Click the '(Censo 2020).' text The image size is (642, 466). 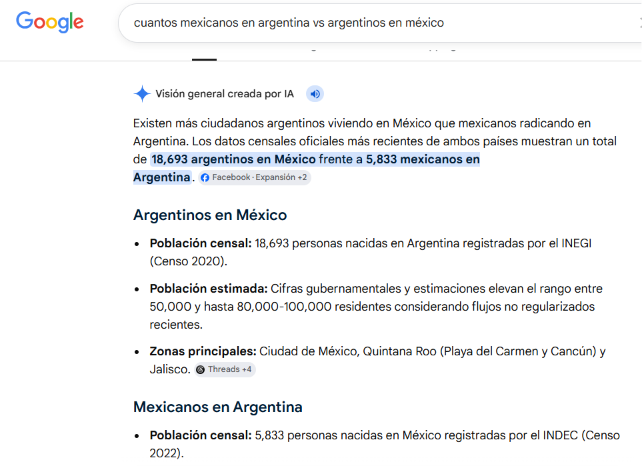188,261
